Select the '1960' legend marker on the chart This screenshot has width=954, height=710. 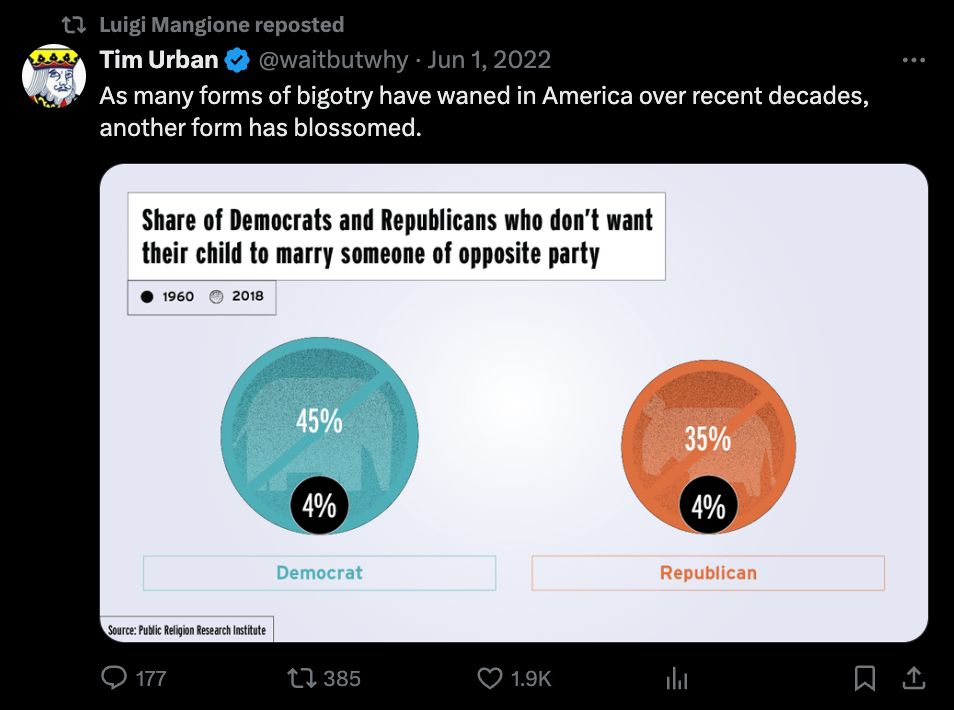pyautogui.click(x=147, y=297)
